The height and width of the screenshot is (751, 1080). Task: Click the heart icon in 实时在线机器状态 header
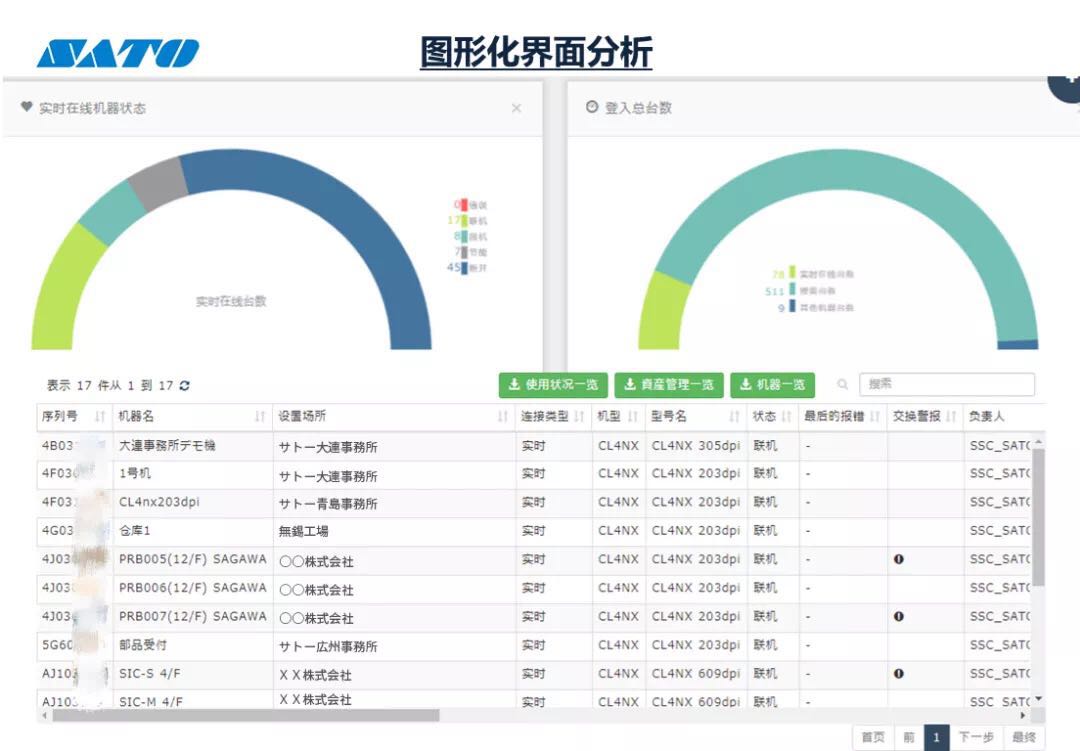tap(26, 107)
